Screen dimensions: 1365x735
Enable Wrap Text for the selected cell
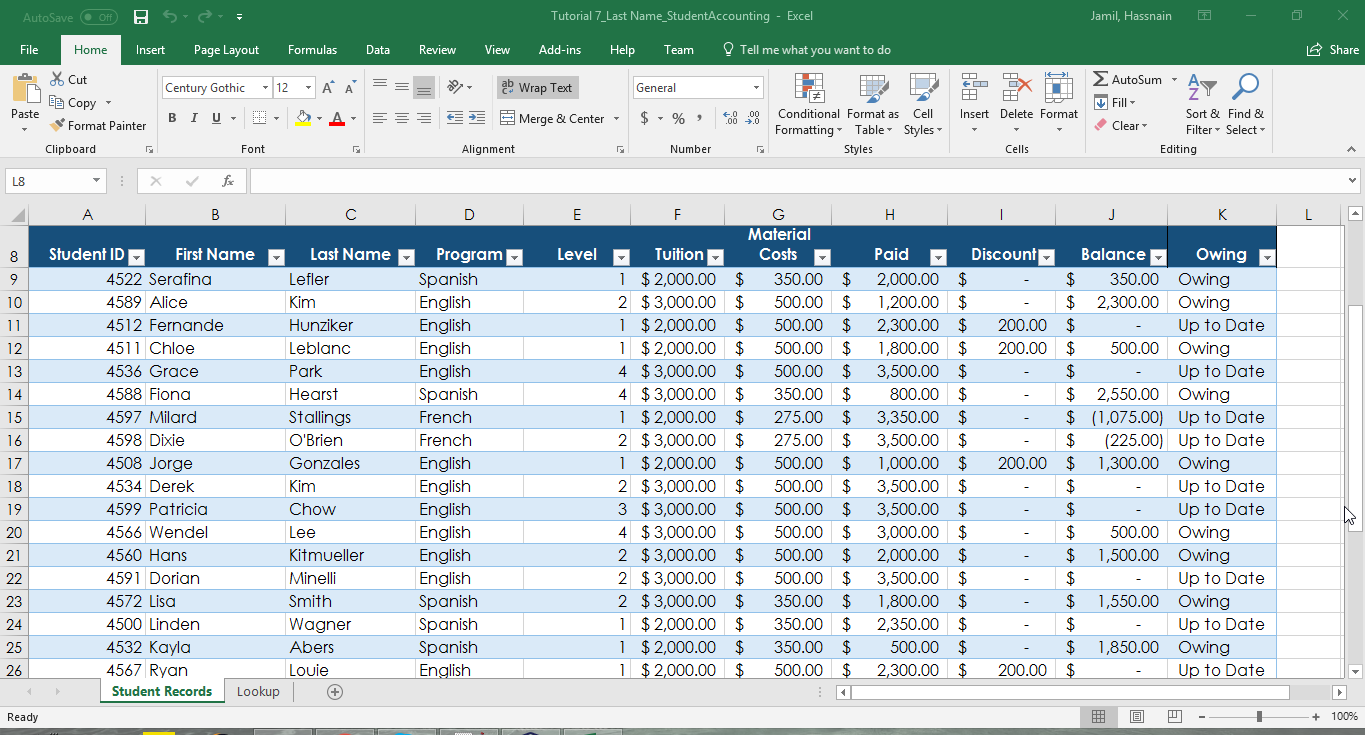coord(537,87)
